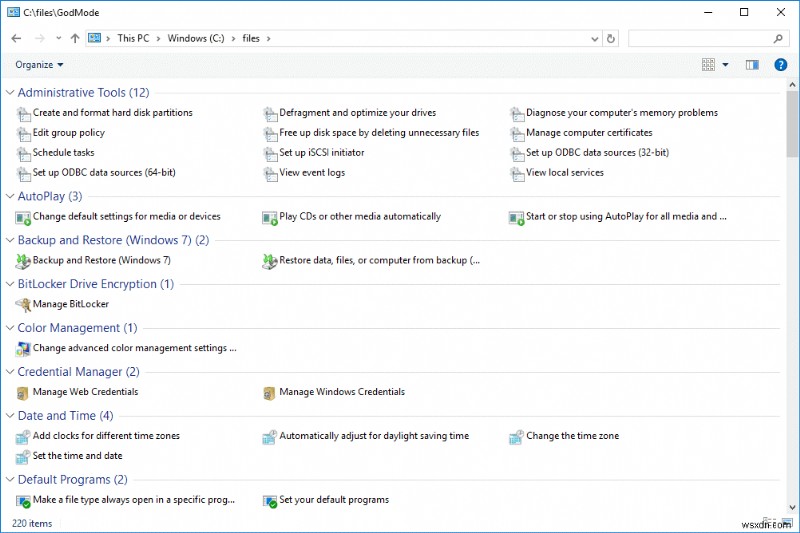The image size is (800, 533).
Task: Click the vertical scrollbar thumb
Action: point(792,124)
